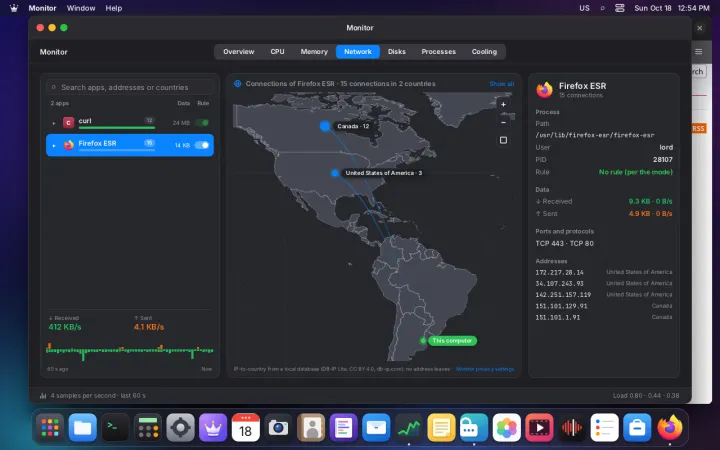
Task: Switch to the Cooling tab
Action: coord(484,51)
